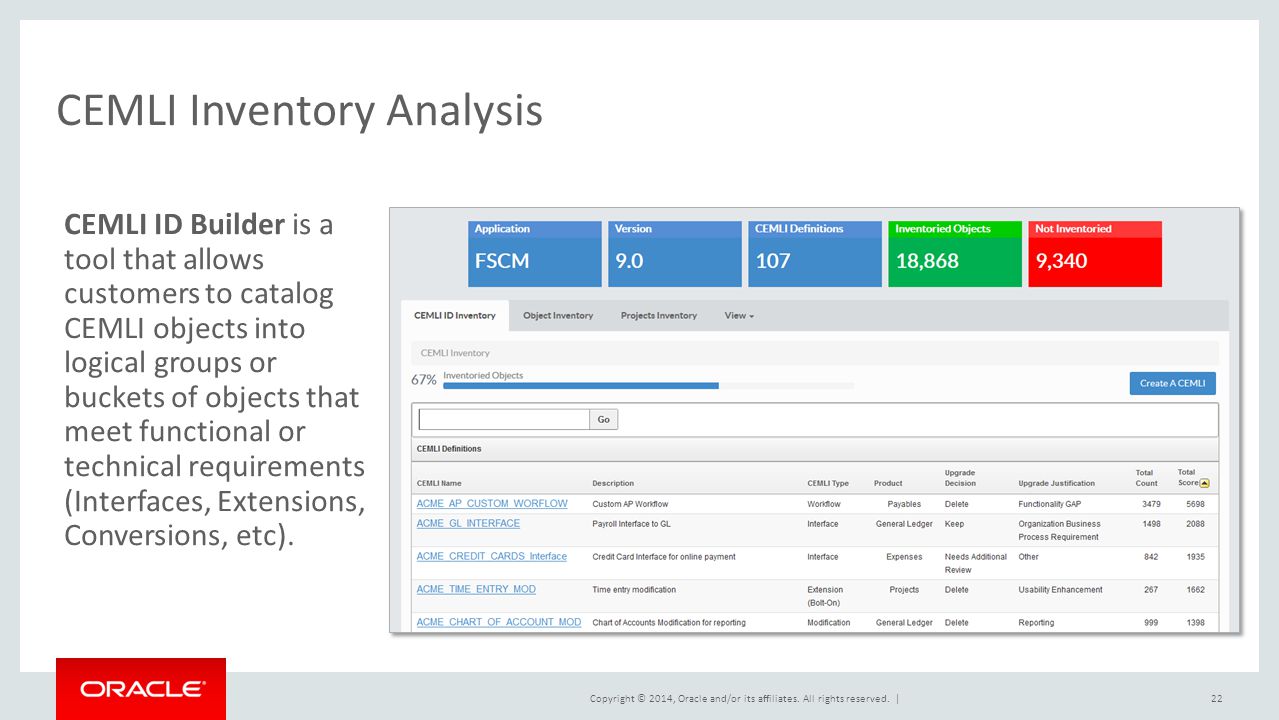Select the CEMLI Definitions 107 tile

pos(815,254)
